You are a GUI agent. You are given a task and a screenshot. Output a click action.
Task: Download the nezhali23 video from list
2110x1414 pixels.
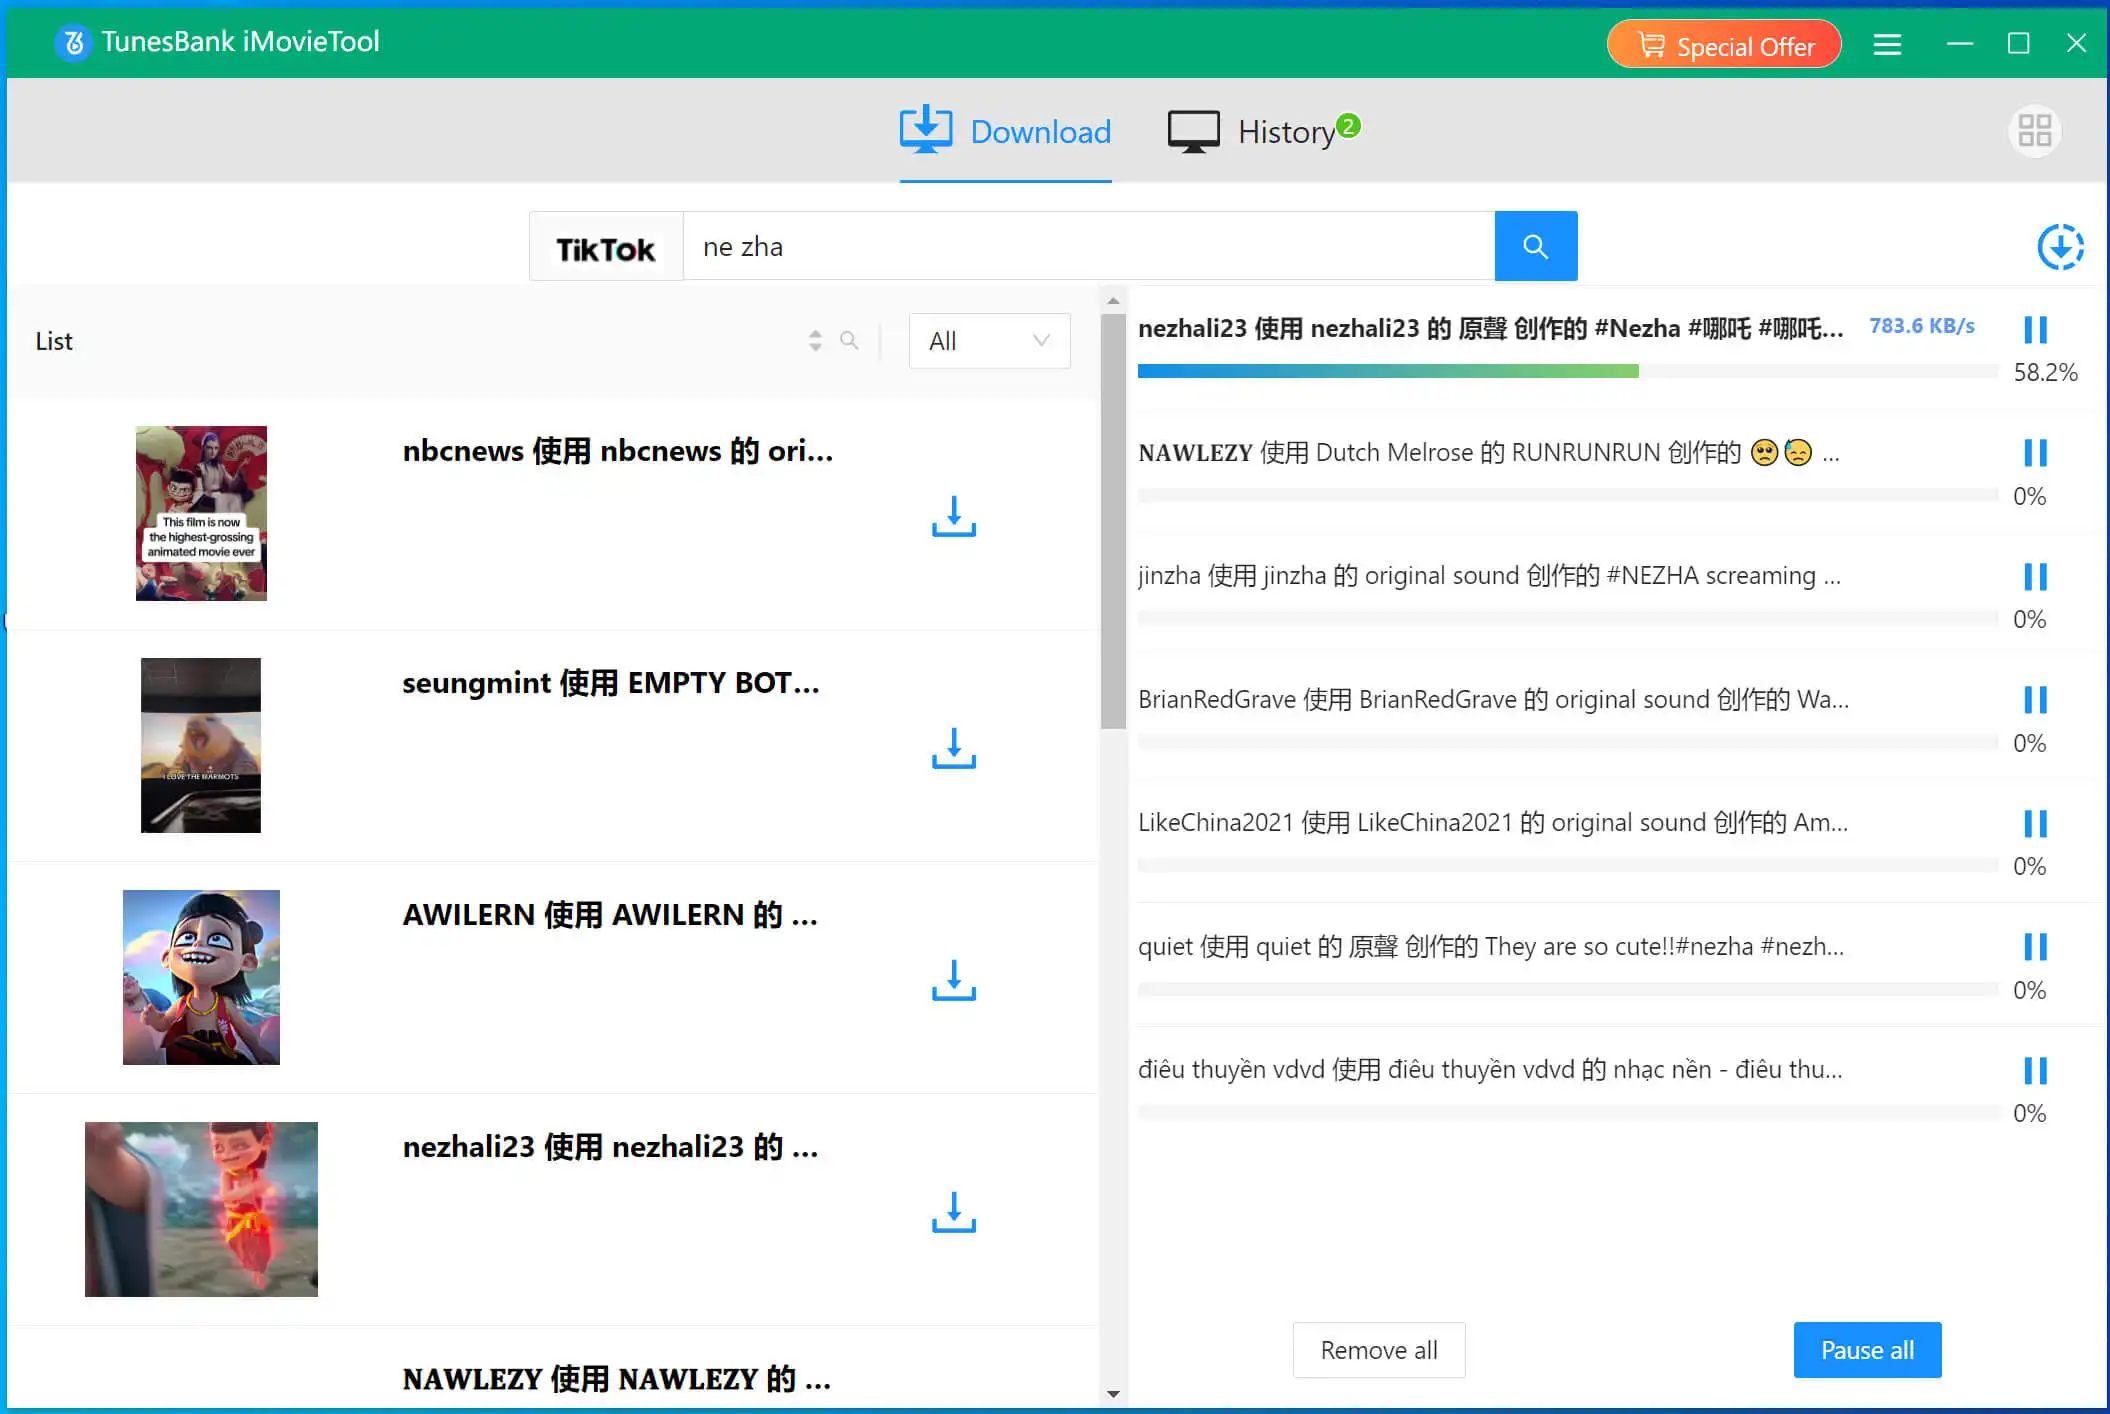click(x=954, y=1212)
